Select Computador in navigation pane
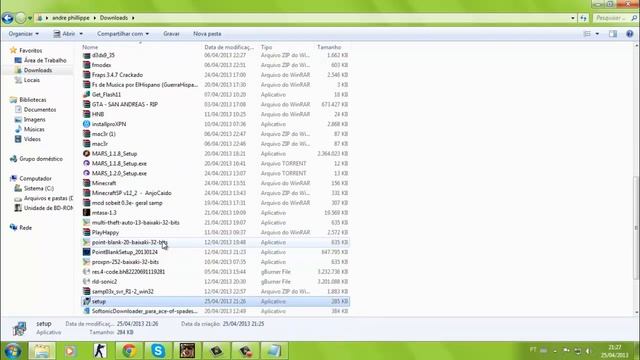Viewport: 640px width, 360px height. [x=35, y=178]
